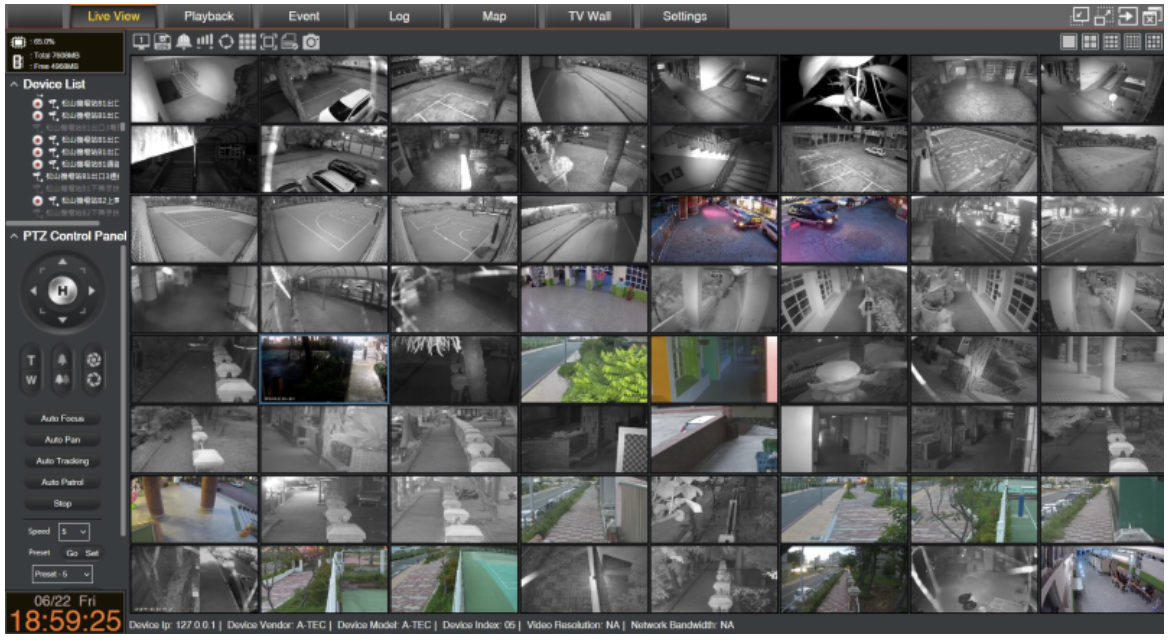
Task: Enable Auto Tracking
Action: coord(62,461)
